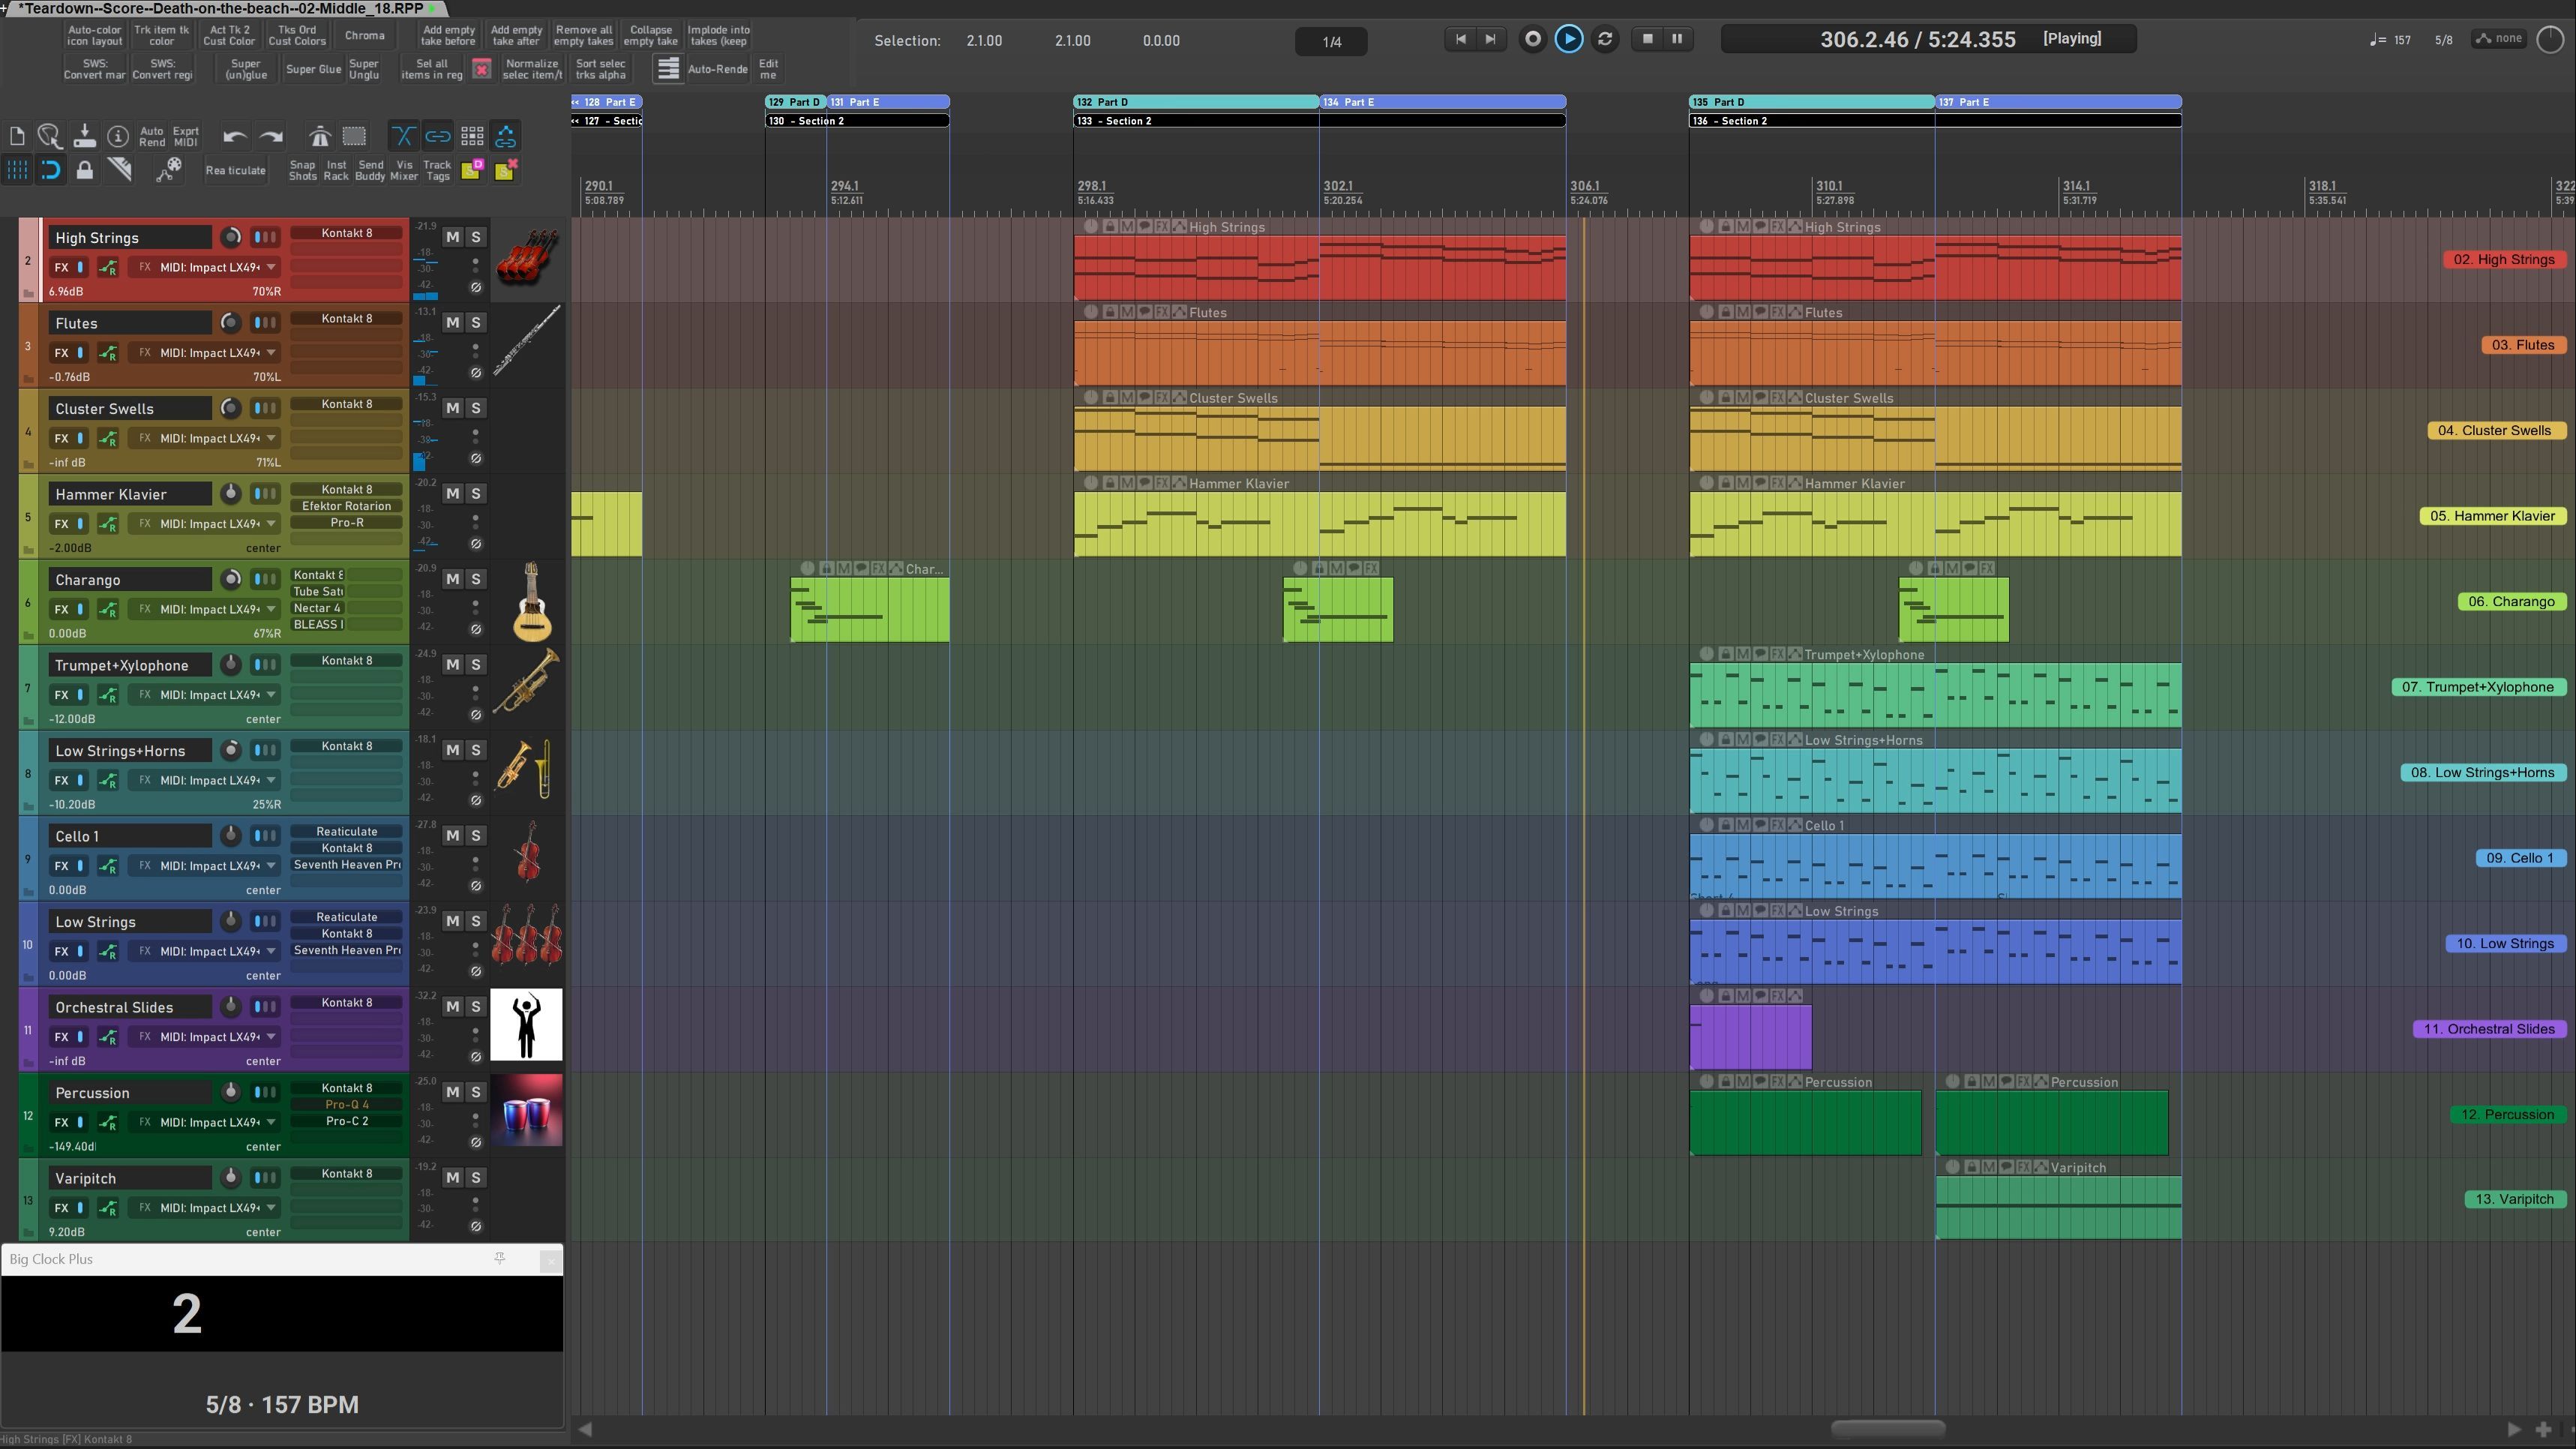This screenshot has height=1449, width=2576.
Task: Click the Cello 1 volume knob
Action: point(231,835)
